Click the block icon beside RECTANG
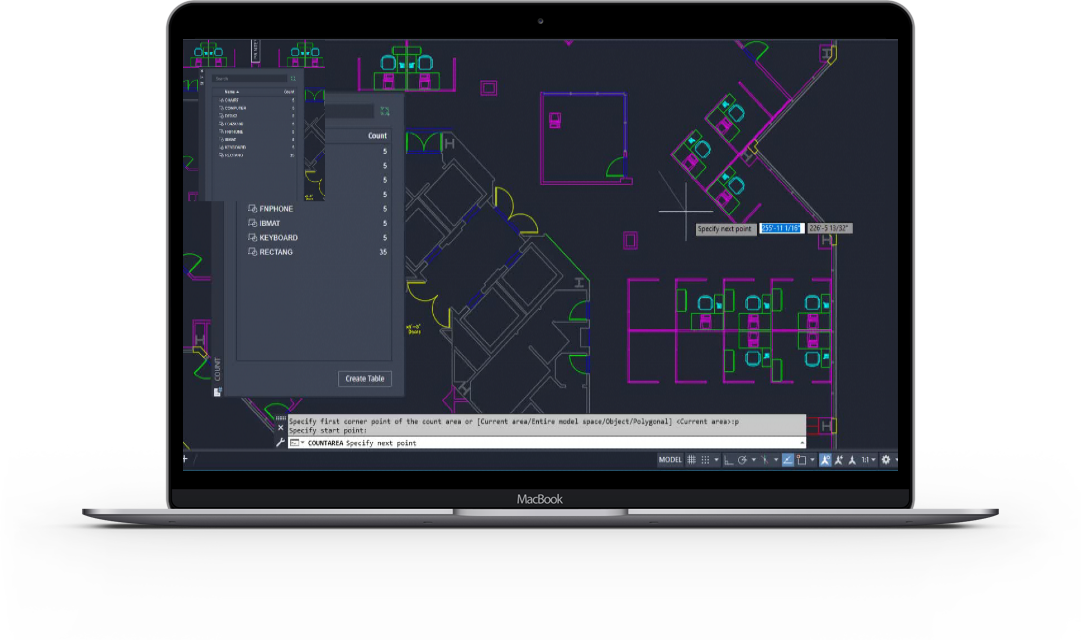The image size is (1081, 640). coord(252,252)
